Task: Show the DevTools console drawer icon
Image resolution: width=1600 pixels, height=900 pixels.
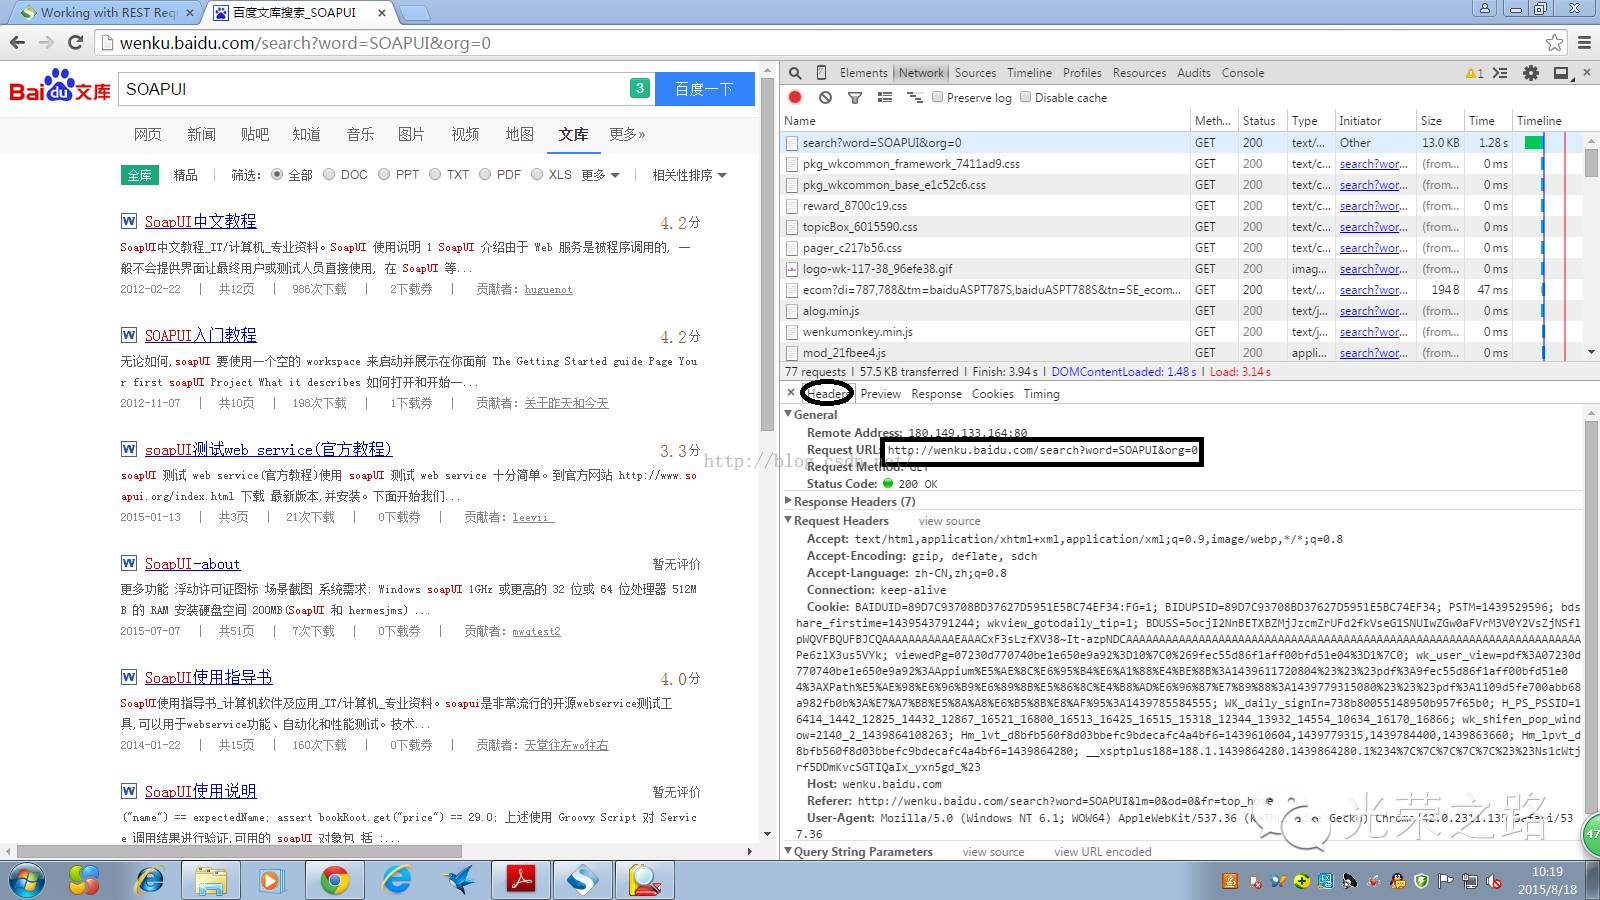Action: 1500,73
